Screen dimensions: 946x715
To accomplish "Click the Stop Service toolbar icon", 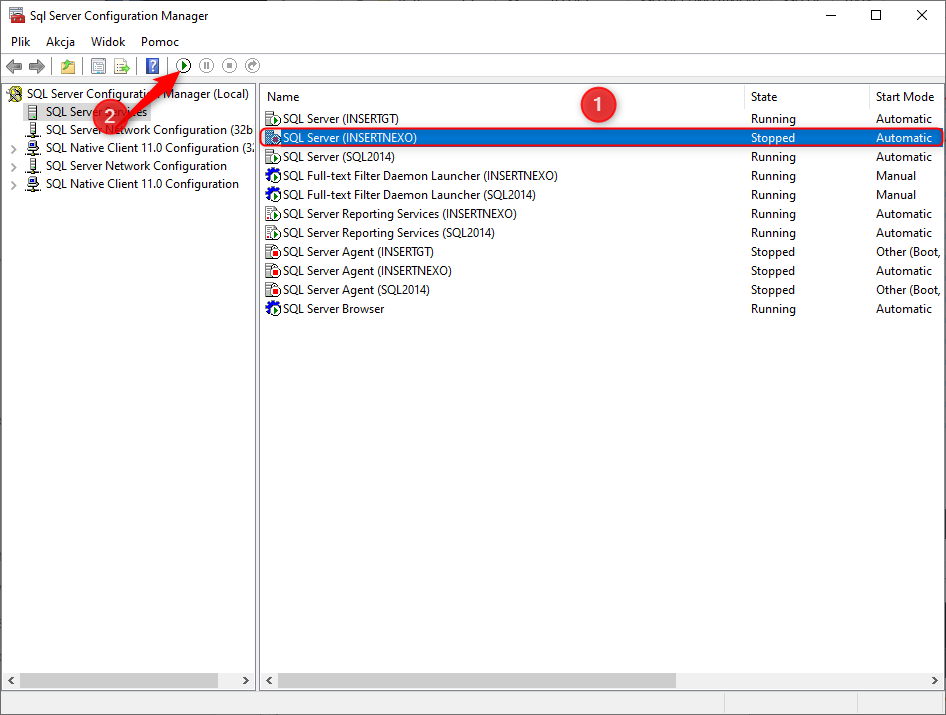I will (x=229, y=65).
